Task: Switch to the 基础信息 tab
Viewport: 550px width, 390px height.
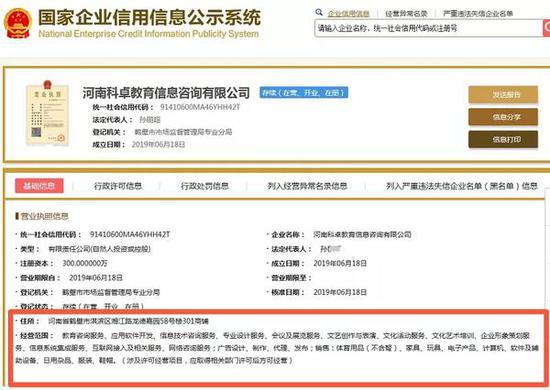Action: [x=39, y=186]
